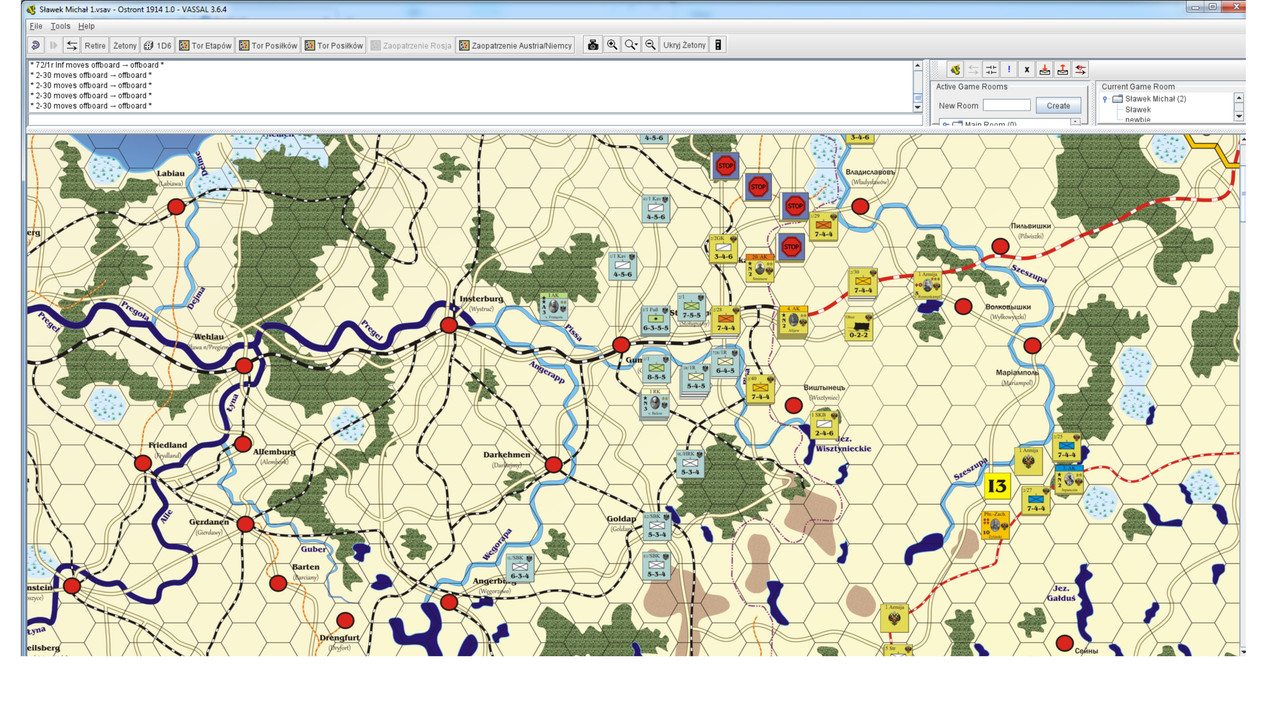The width and height of the screenshot is (1280, 721).
Task: Open the Help menu
Action: click(x=86, y=26)
